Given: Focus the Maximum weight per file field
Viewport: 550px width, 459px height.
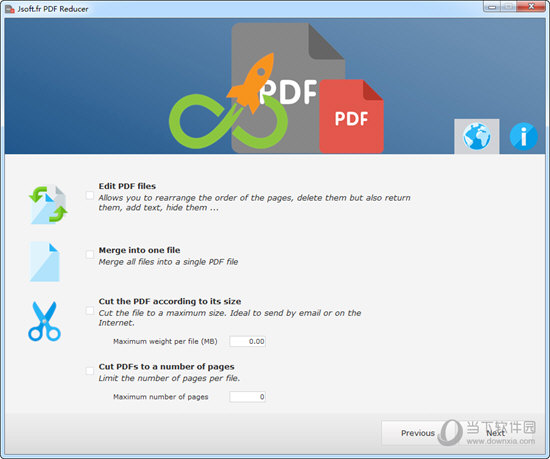Looking at the screenshot, I should click(x=248, y=342).
